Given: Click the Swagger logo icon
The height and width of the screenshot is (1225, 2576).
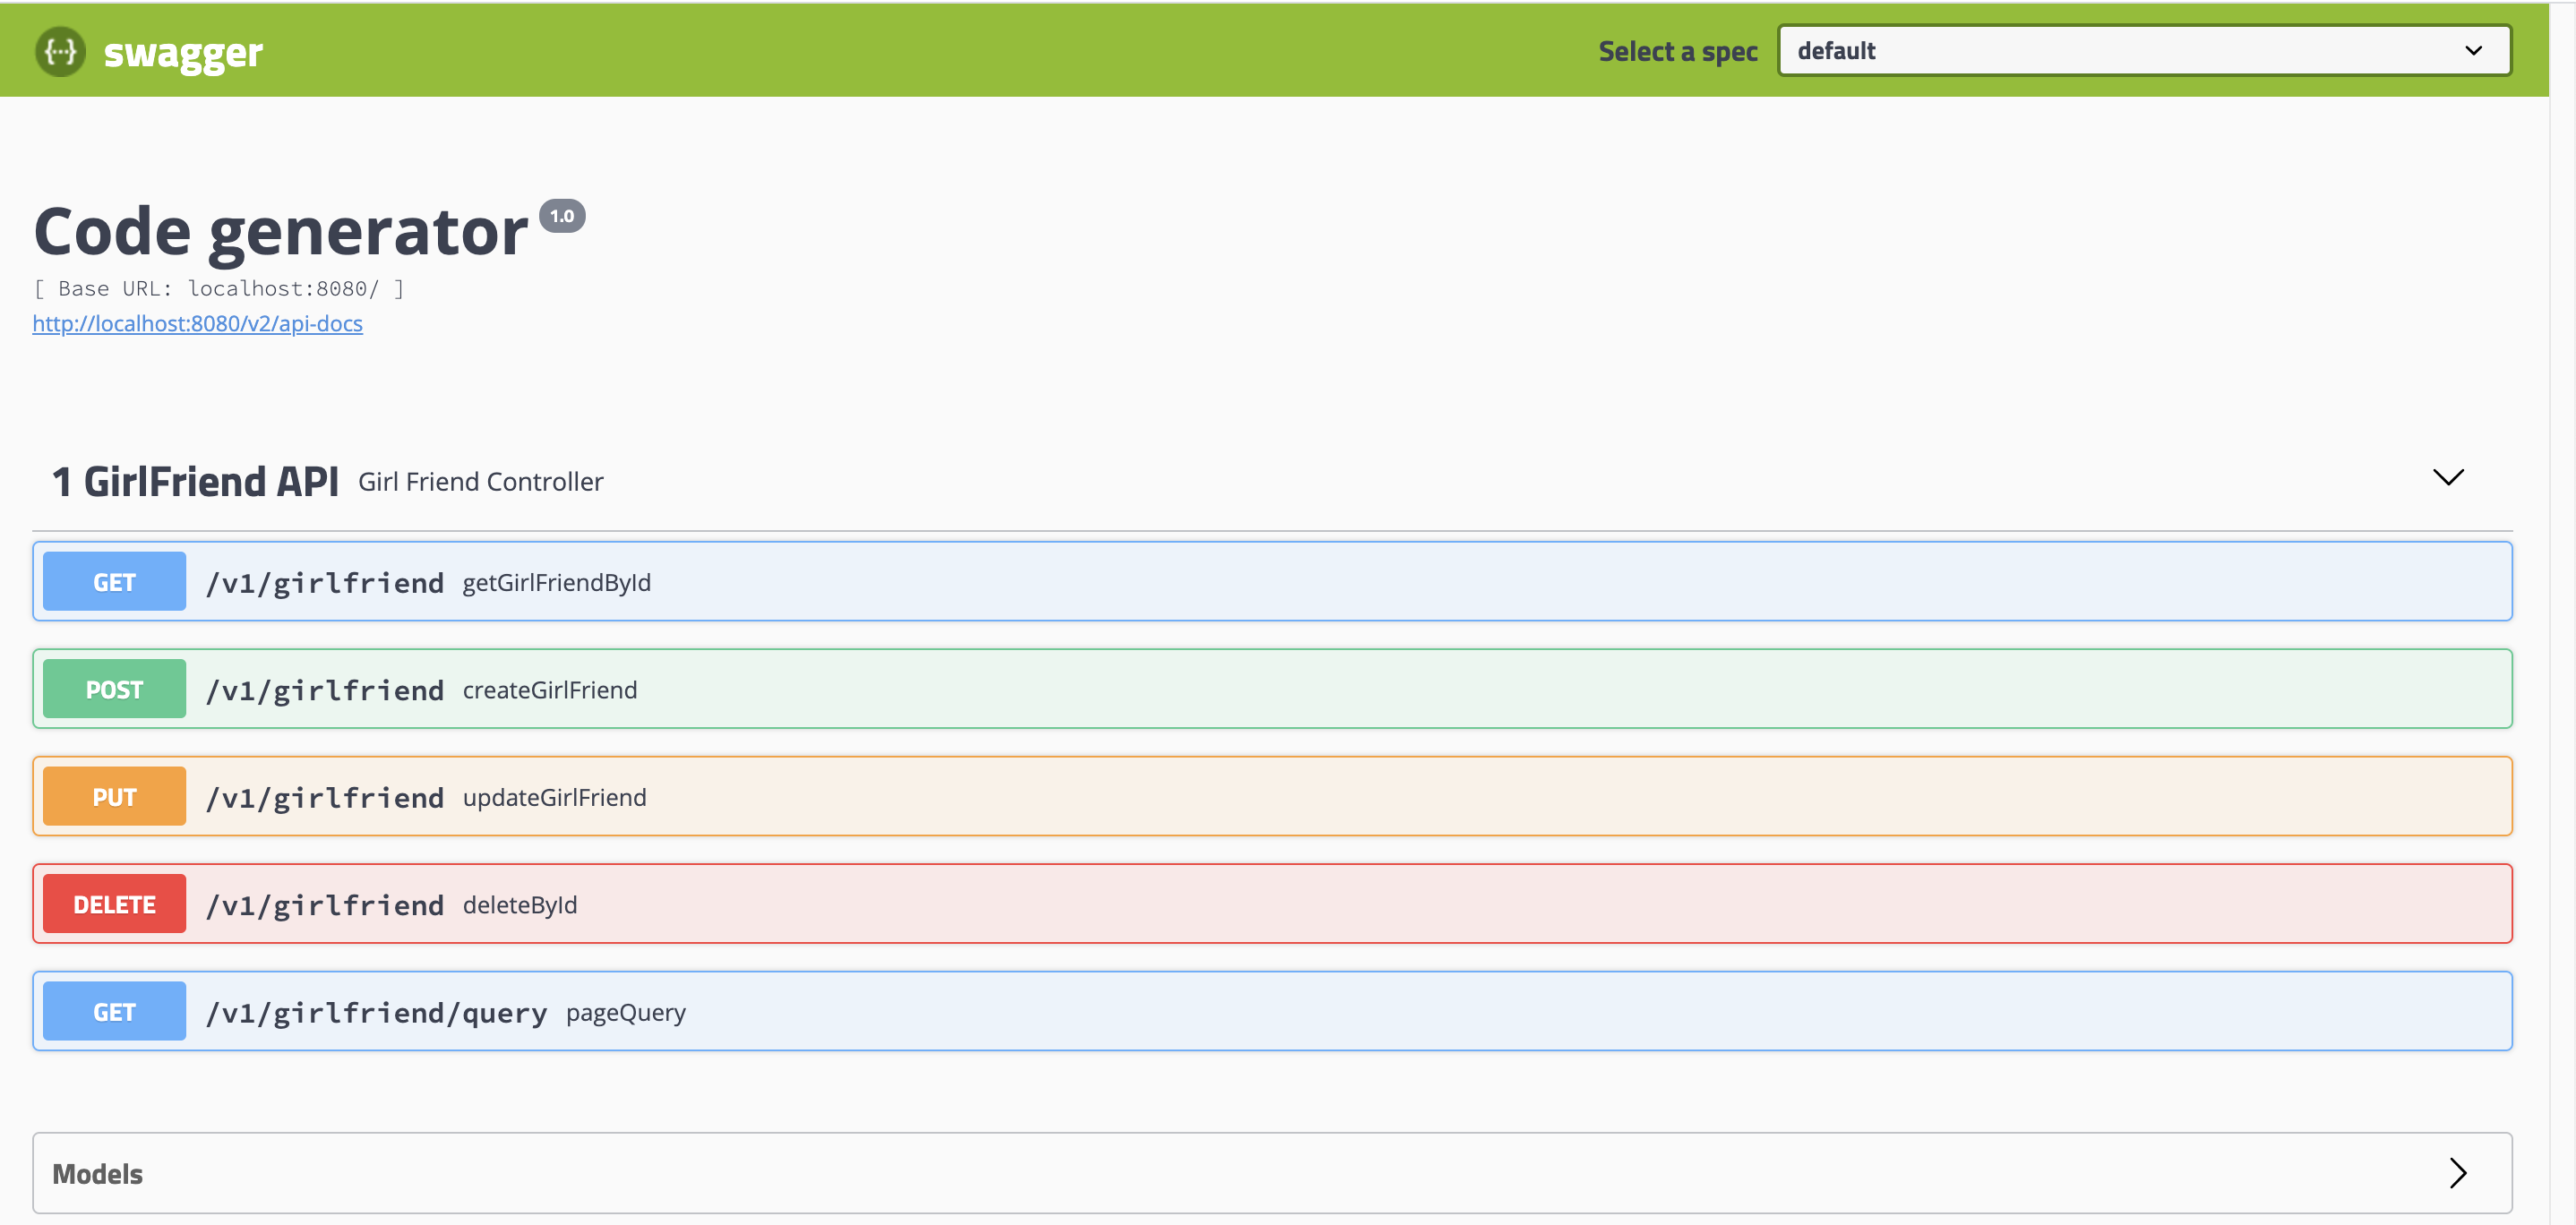Looking at the screenshot, I should click(x=60, y=51).
